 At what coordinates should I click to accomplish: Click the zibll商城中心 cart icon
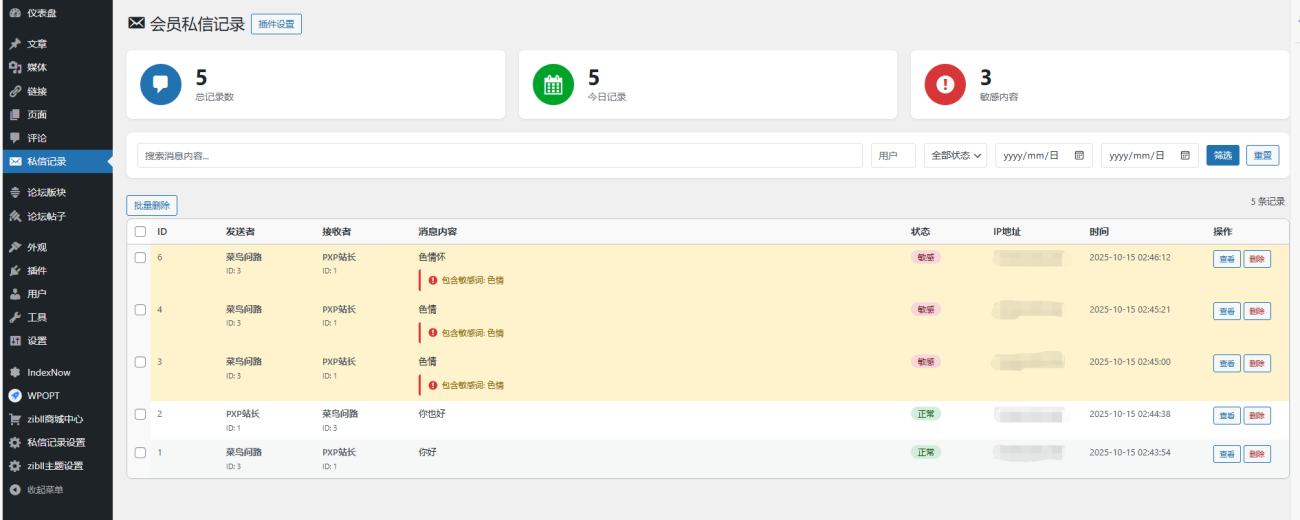click(15, 419)
